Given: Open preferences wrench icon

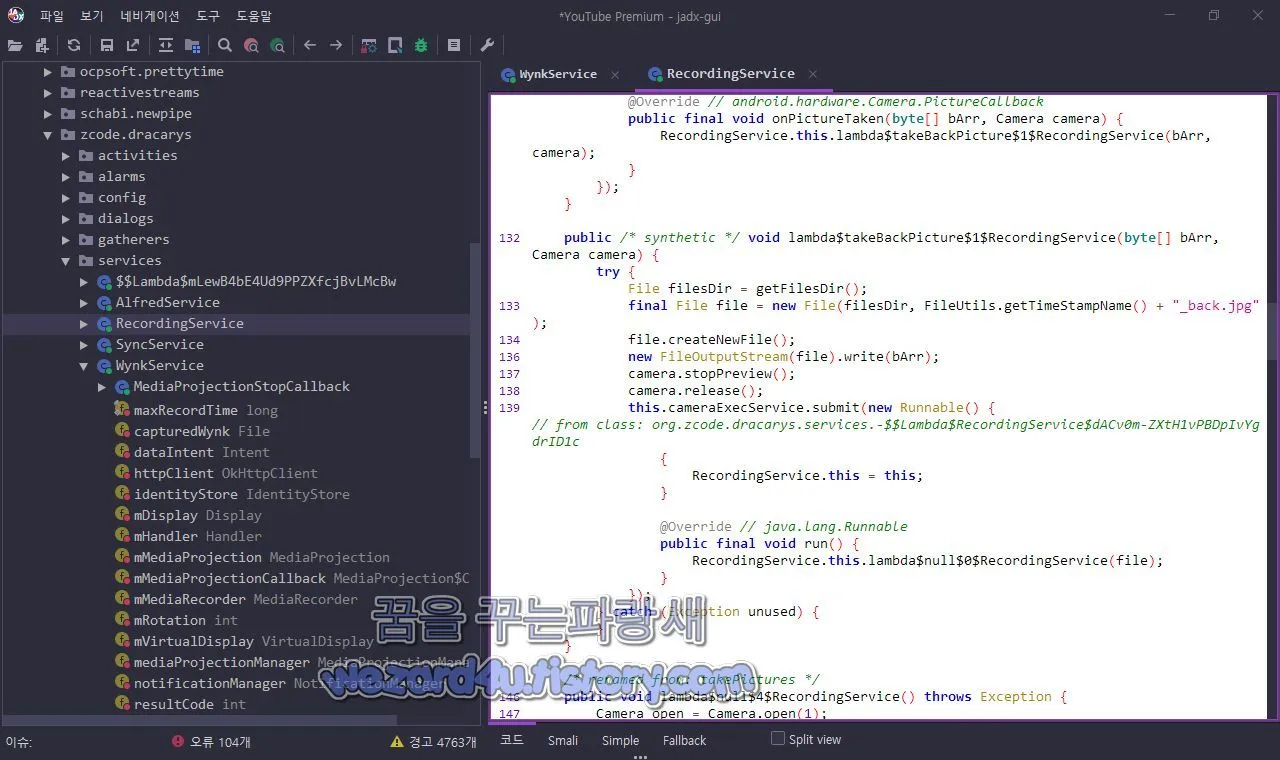Looking at the screenshot, I should click(x=487, y=45).
